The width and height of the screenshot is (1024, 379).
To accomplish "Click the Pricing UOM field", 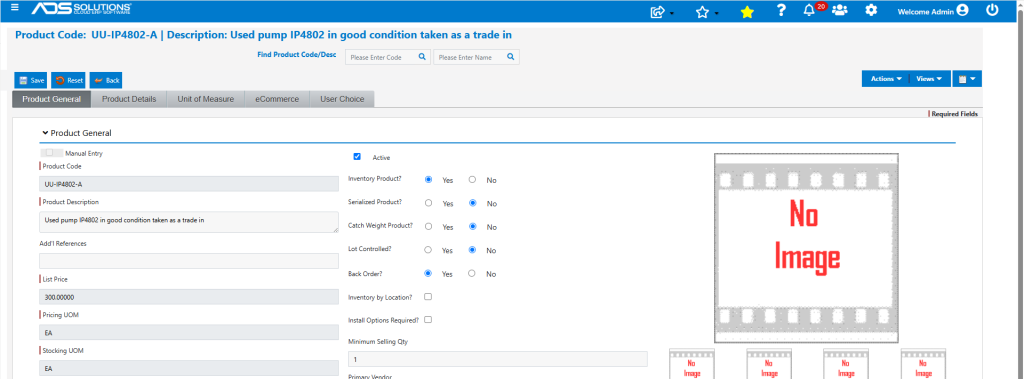I will pyautogui.click(x=189, y=333).
